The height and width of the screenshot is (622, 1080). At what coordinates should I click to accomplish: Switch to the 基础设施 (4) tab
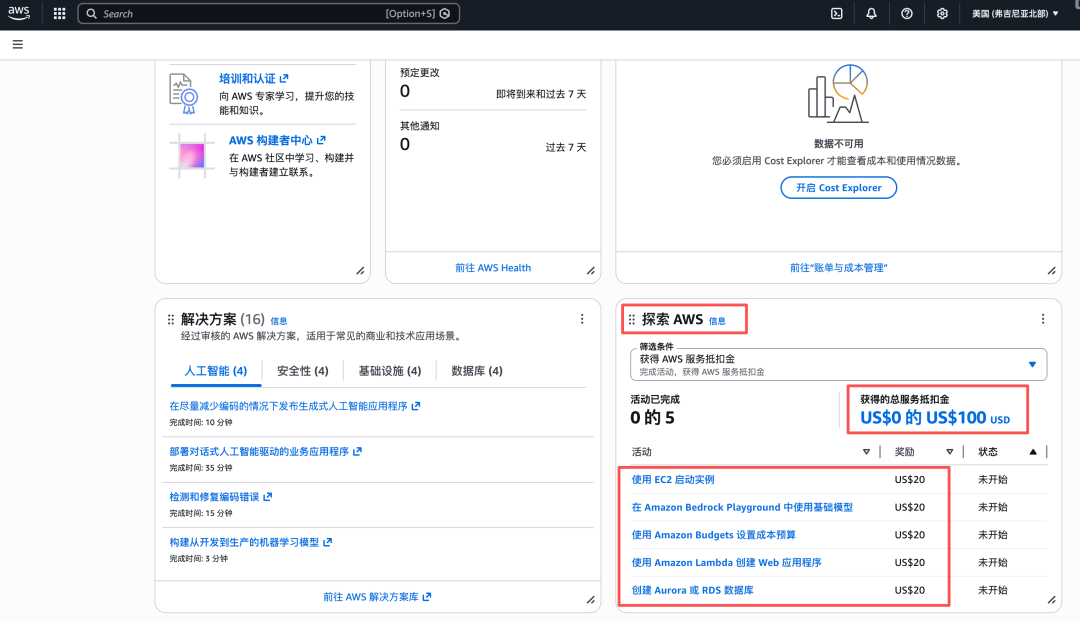(x=390, y=371)
